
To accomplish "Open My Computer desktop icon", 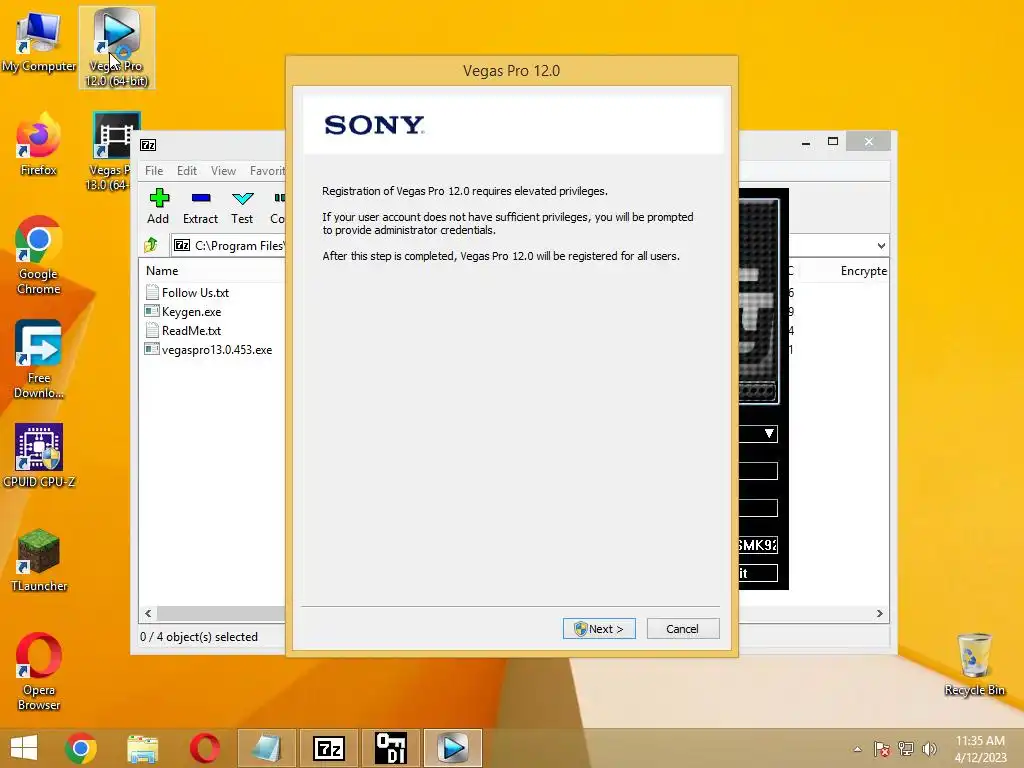I will [39, 42].
